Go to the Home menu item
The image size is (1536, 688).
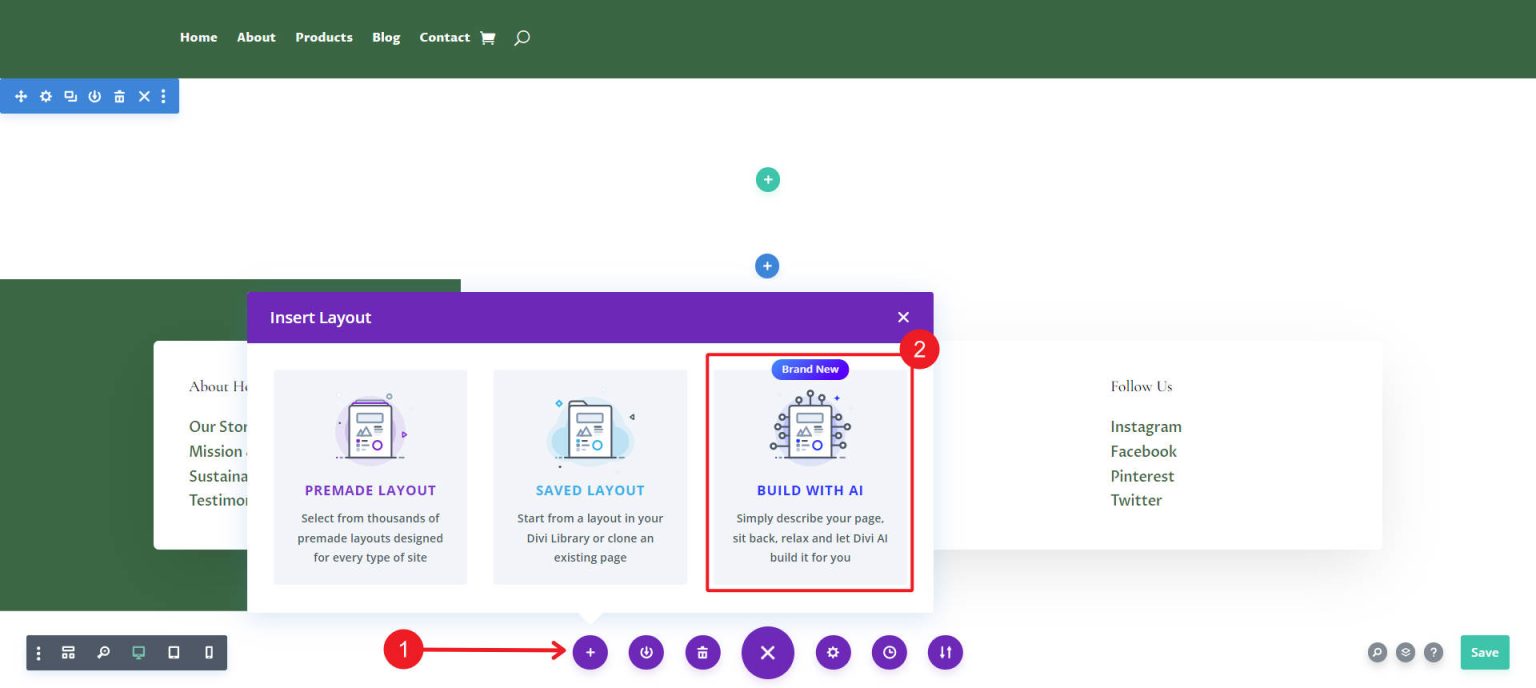coord(198,37)
